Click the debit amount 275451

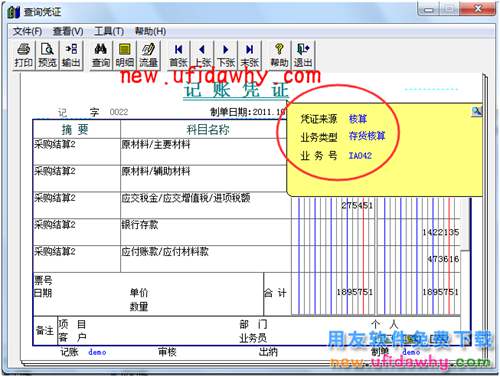pyautogui.click(x=357, y=205)
